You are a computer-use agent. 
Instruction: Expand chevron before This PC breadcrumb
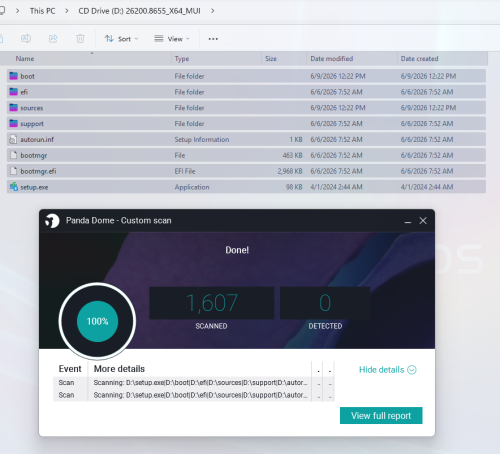[x=17, y=11]
